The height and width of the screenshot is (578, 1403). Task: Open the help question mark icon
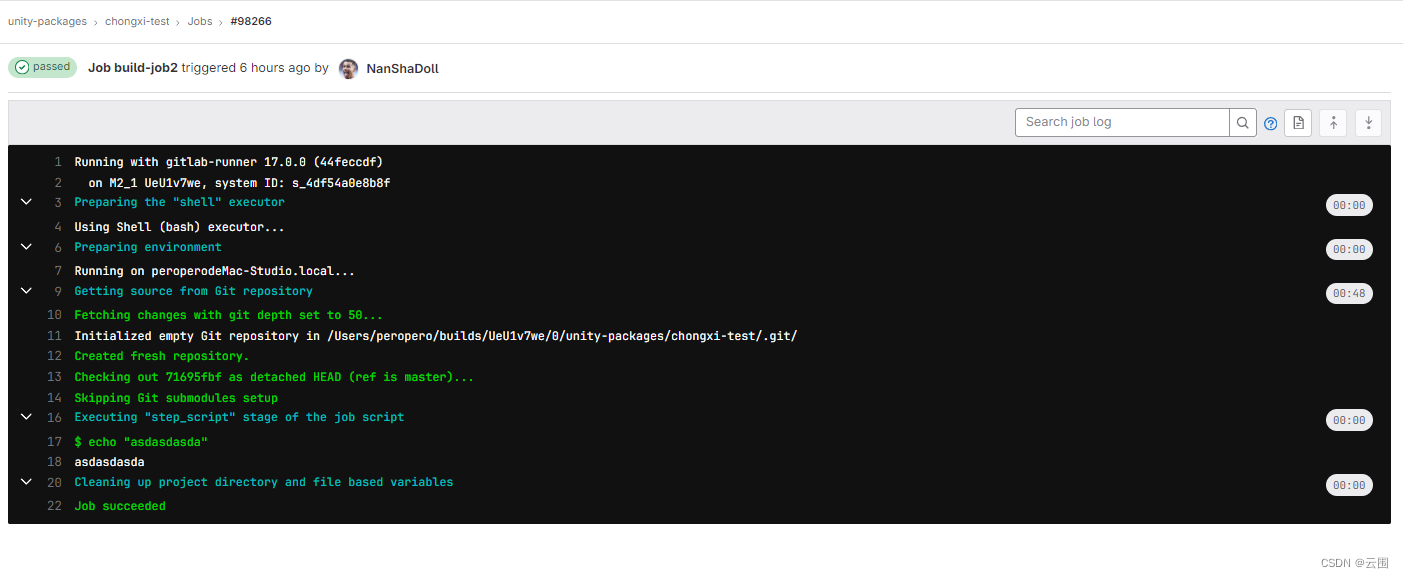1270,123
